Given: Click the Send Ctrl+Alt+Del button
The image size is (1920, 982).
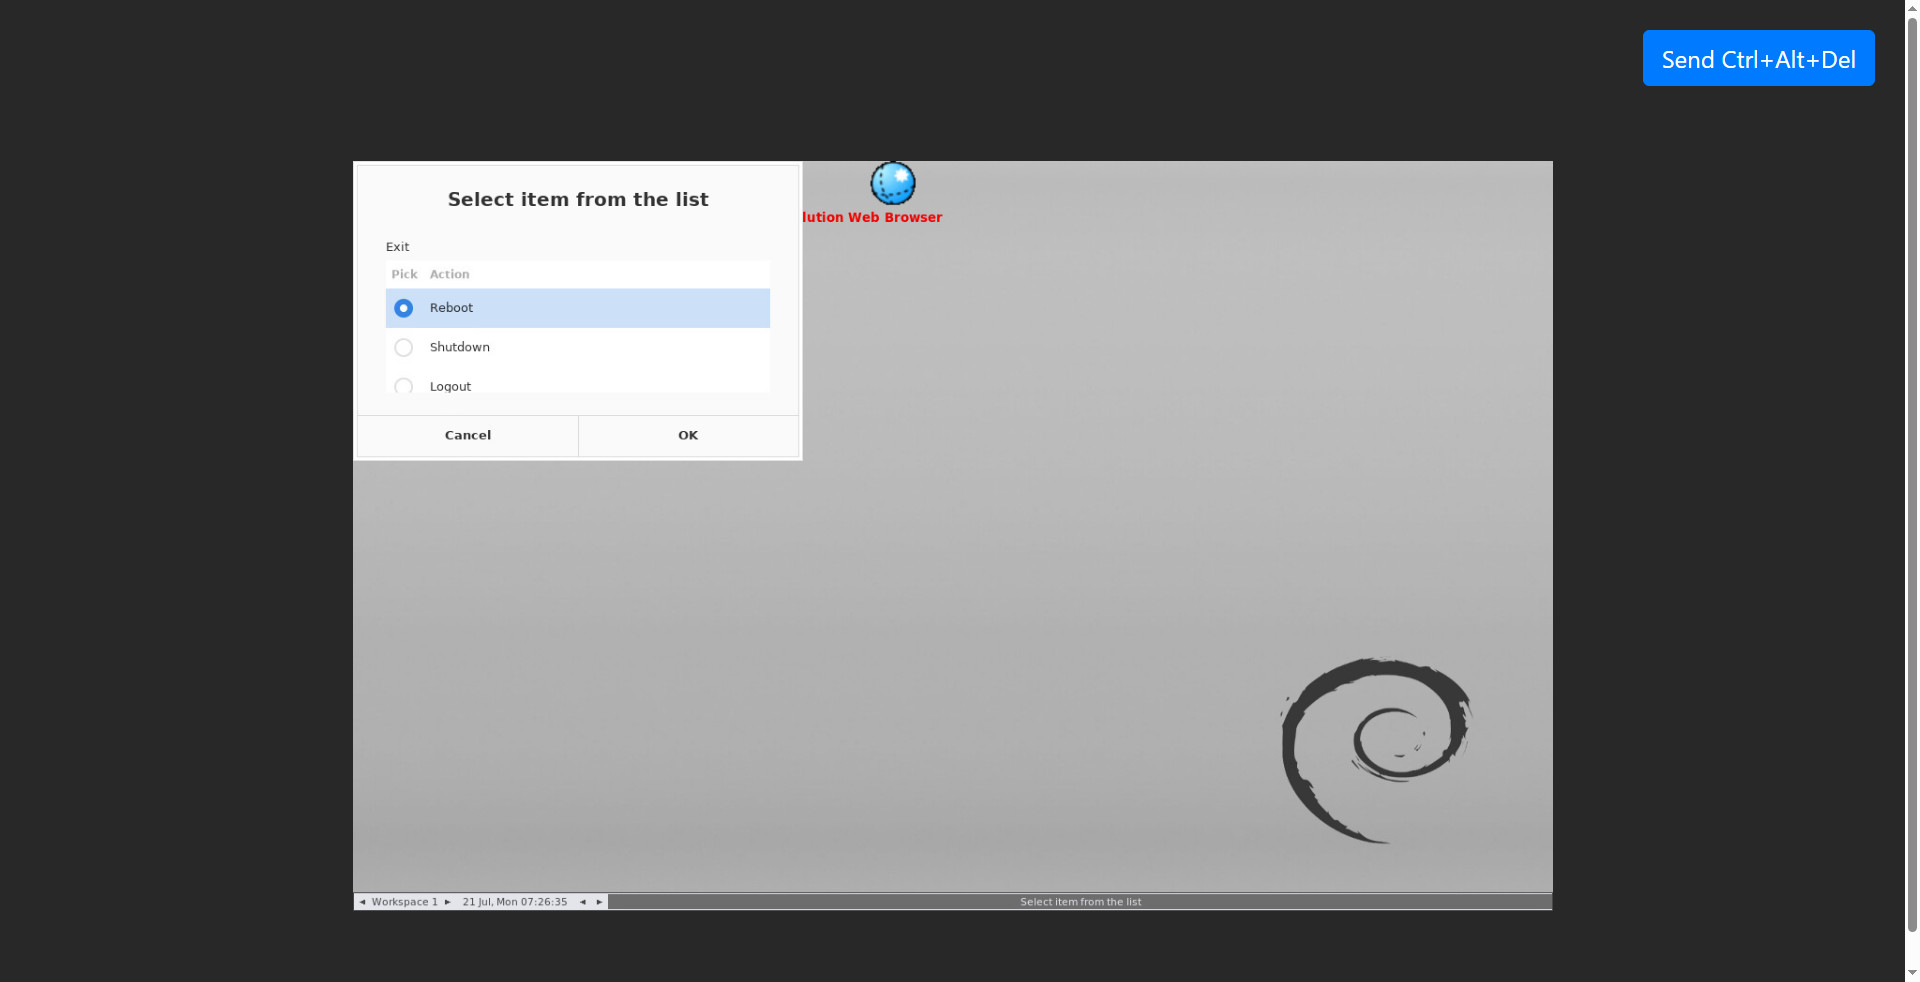Looking at the screenshot, I should (x=1758, y=59).
